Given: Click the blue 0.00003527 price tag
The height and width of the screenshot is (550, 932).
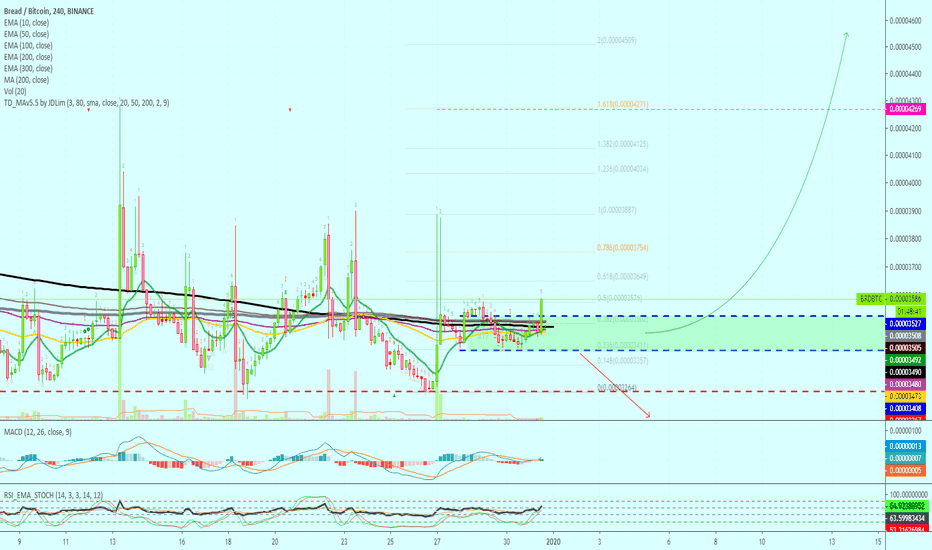Looking at the screenshot, I should (x=905, y=323).
